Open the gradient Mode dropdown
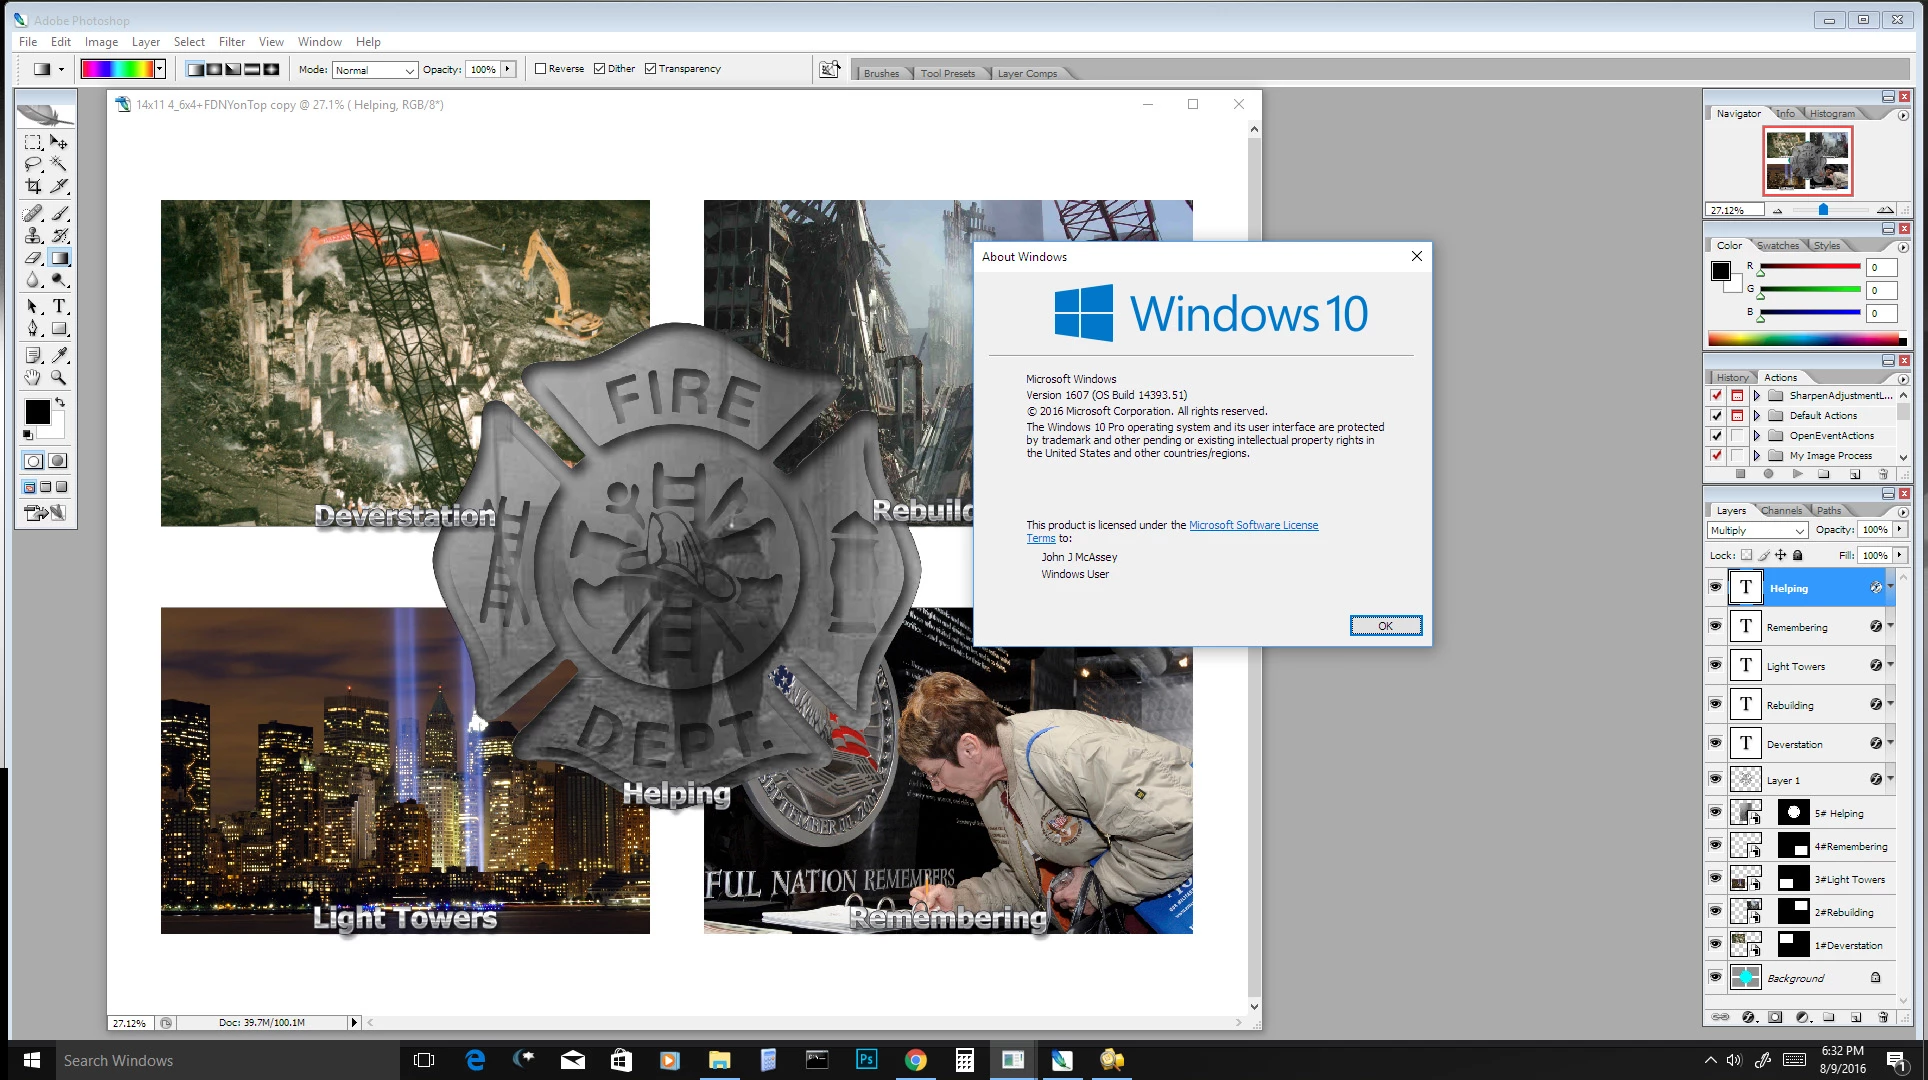 tap(375, 70)
